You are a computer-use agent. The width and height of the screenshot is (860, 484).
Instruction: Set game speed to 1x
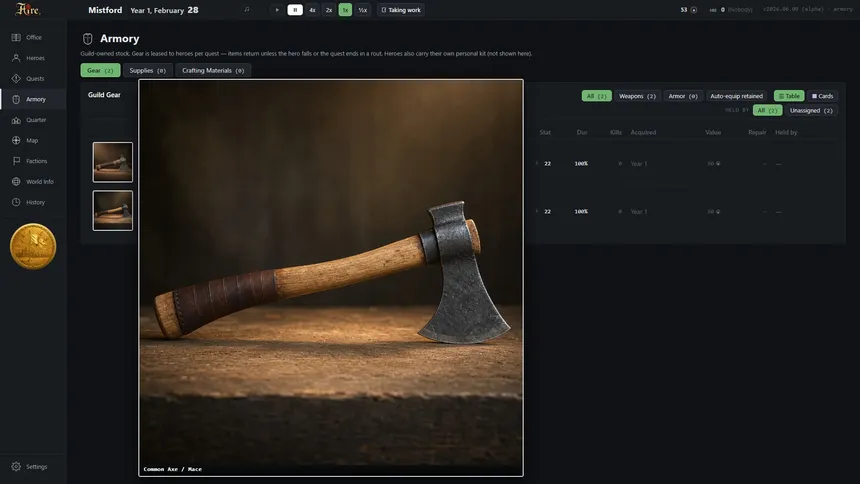345,10
